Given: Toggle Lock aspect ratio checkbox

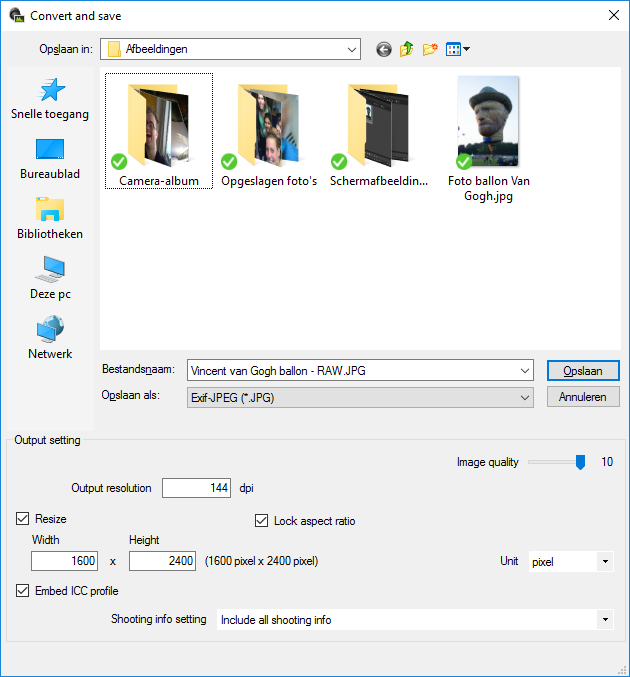Looking at the screenshot, I should (262, 521).
